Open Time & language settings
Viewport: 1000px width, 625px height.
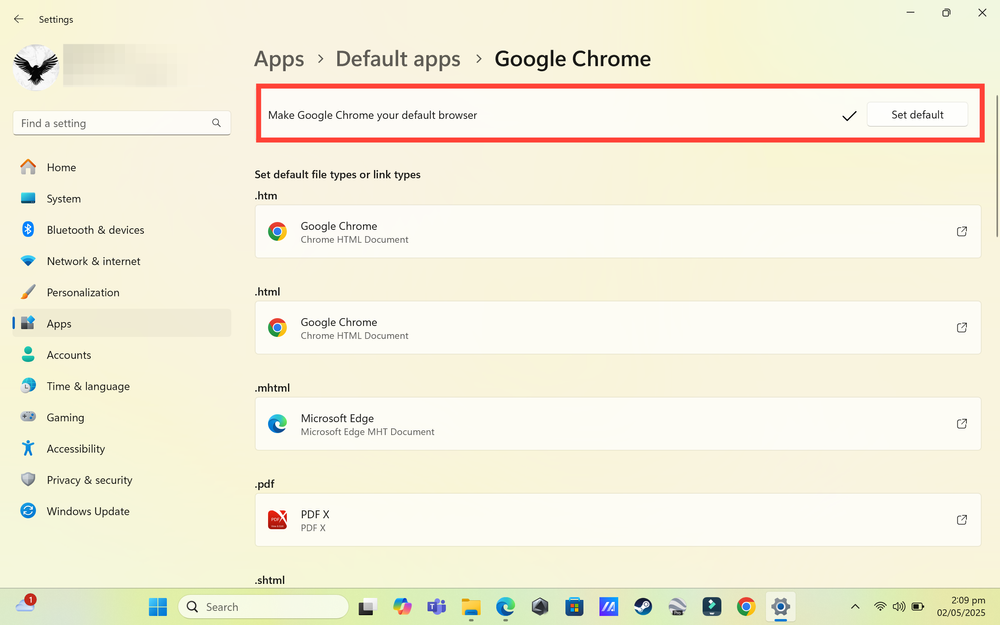[122, 386]
